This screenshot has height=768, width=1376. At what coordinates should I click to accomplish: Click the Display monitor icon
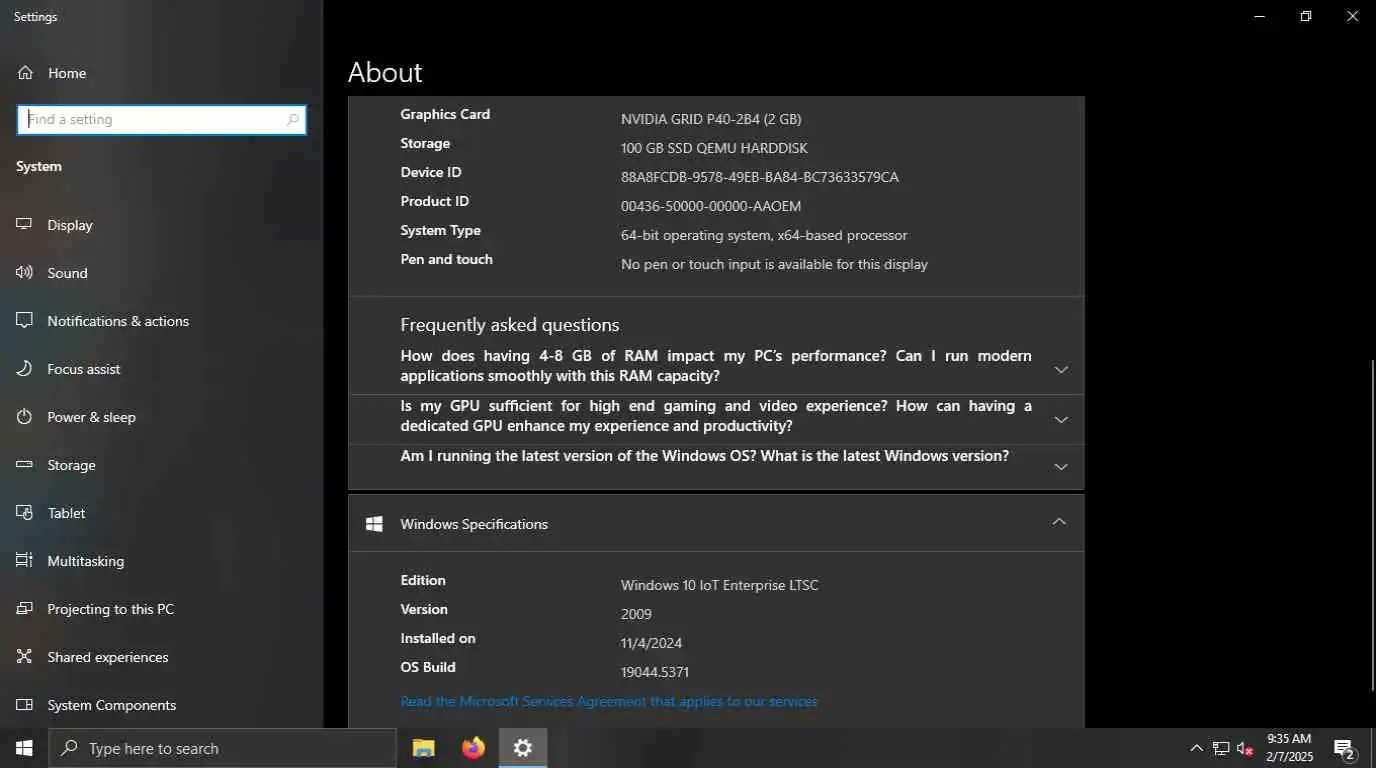25,225
